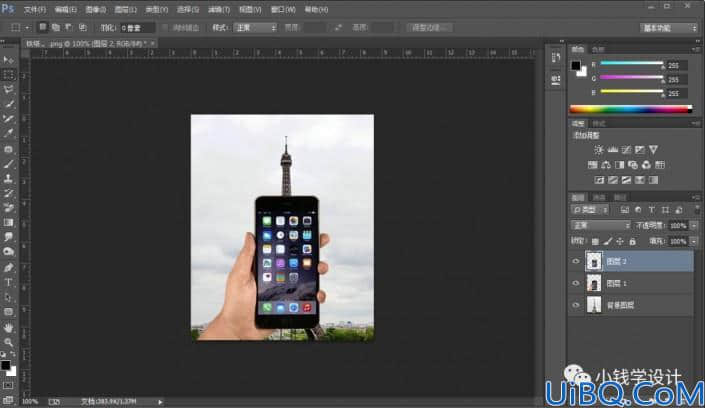The width and height of the screenshot is (705, 408).
Task: Click the toolbox foreground color swatch
Action: click(x=5, y=365)
